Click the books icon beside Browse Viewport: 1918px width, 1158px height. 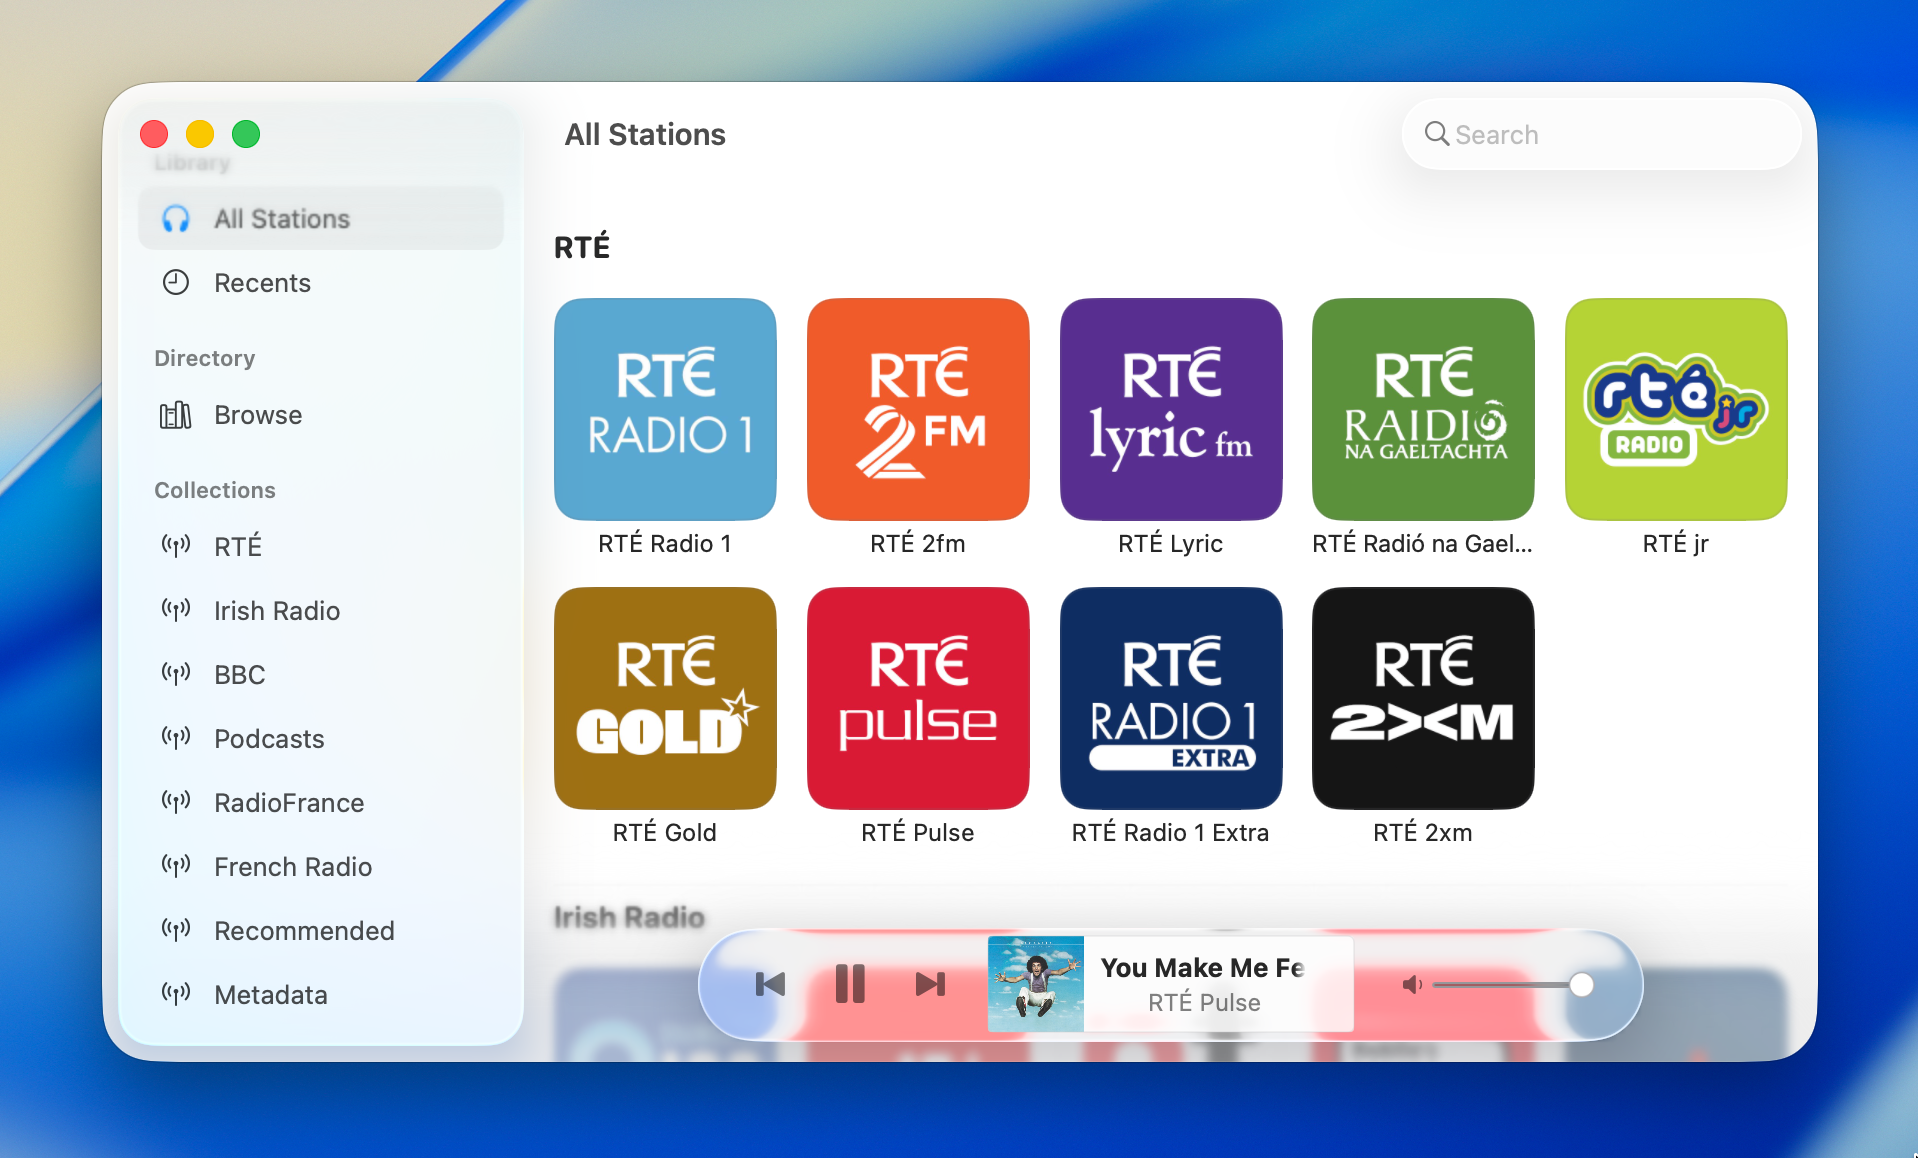[176, 415]
